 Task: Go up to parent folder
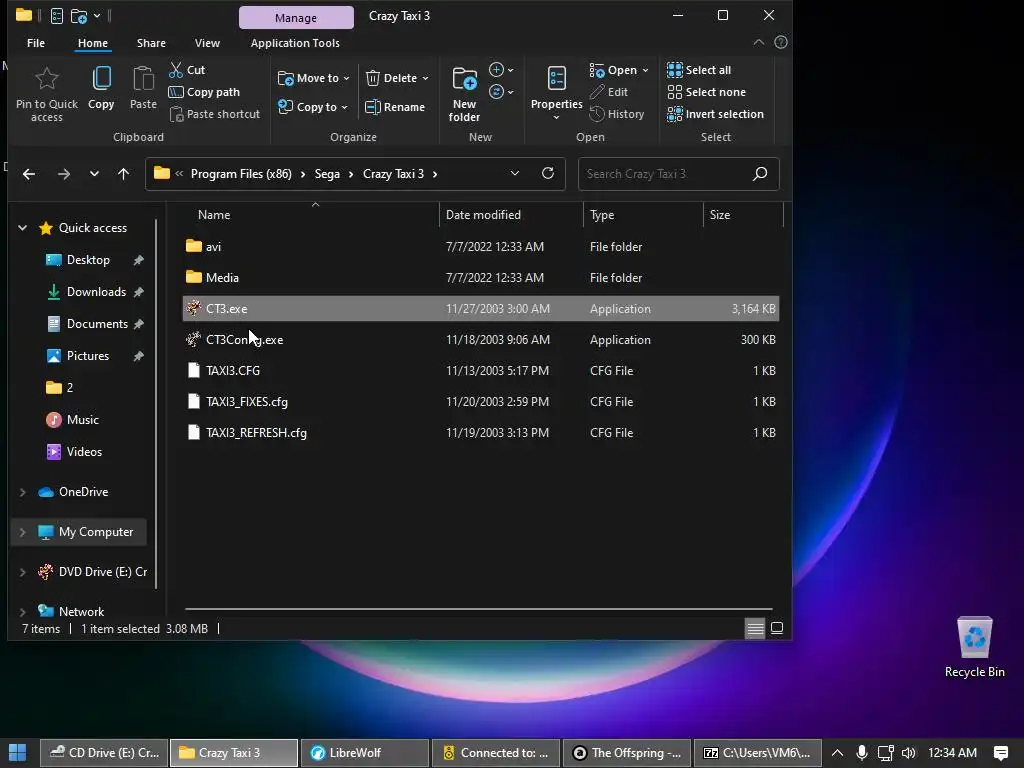tap(123, 174)
